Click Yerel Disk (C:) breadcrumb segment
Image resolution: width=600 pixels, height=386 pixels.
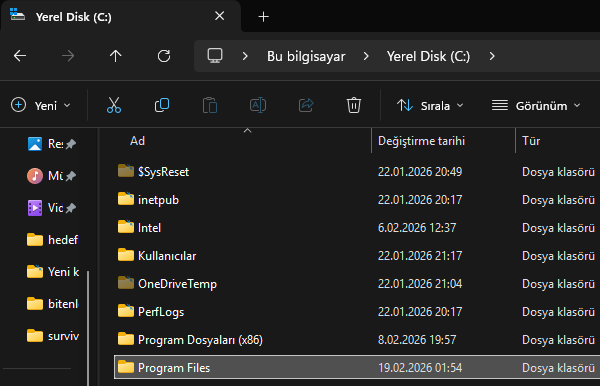pyautogui.click(x=428, y=56)
